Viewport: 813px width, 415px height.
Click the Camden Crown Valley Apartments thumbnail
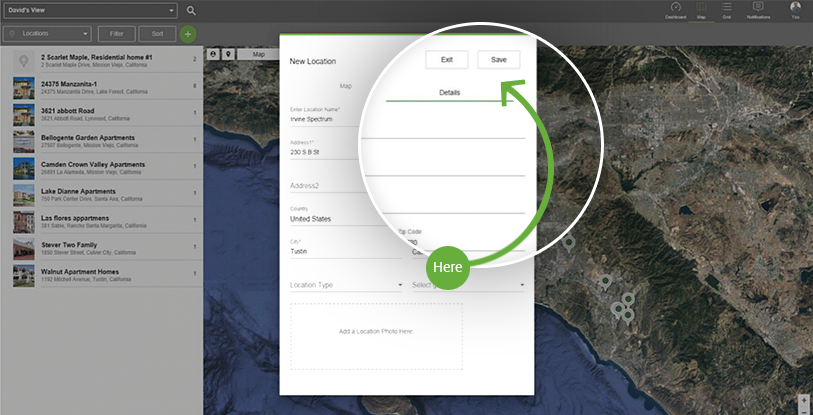(23, 169)
